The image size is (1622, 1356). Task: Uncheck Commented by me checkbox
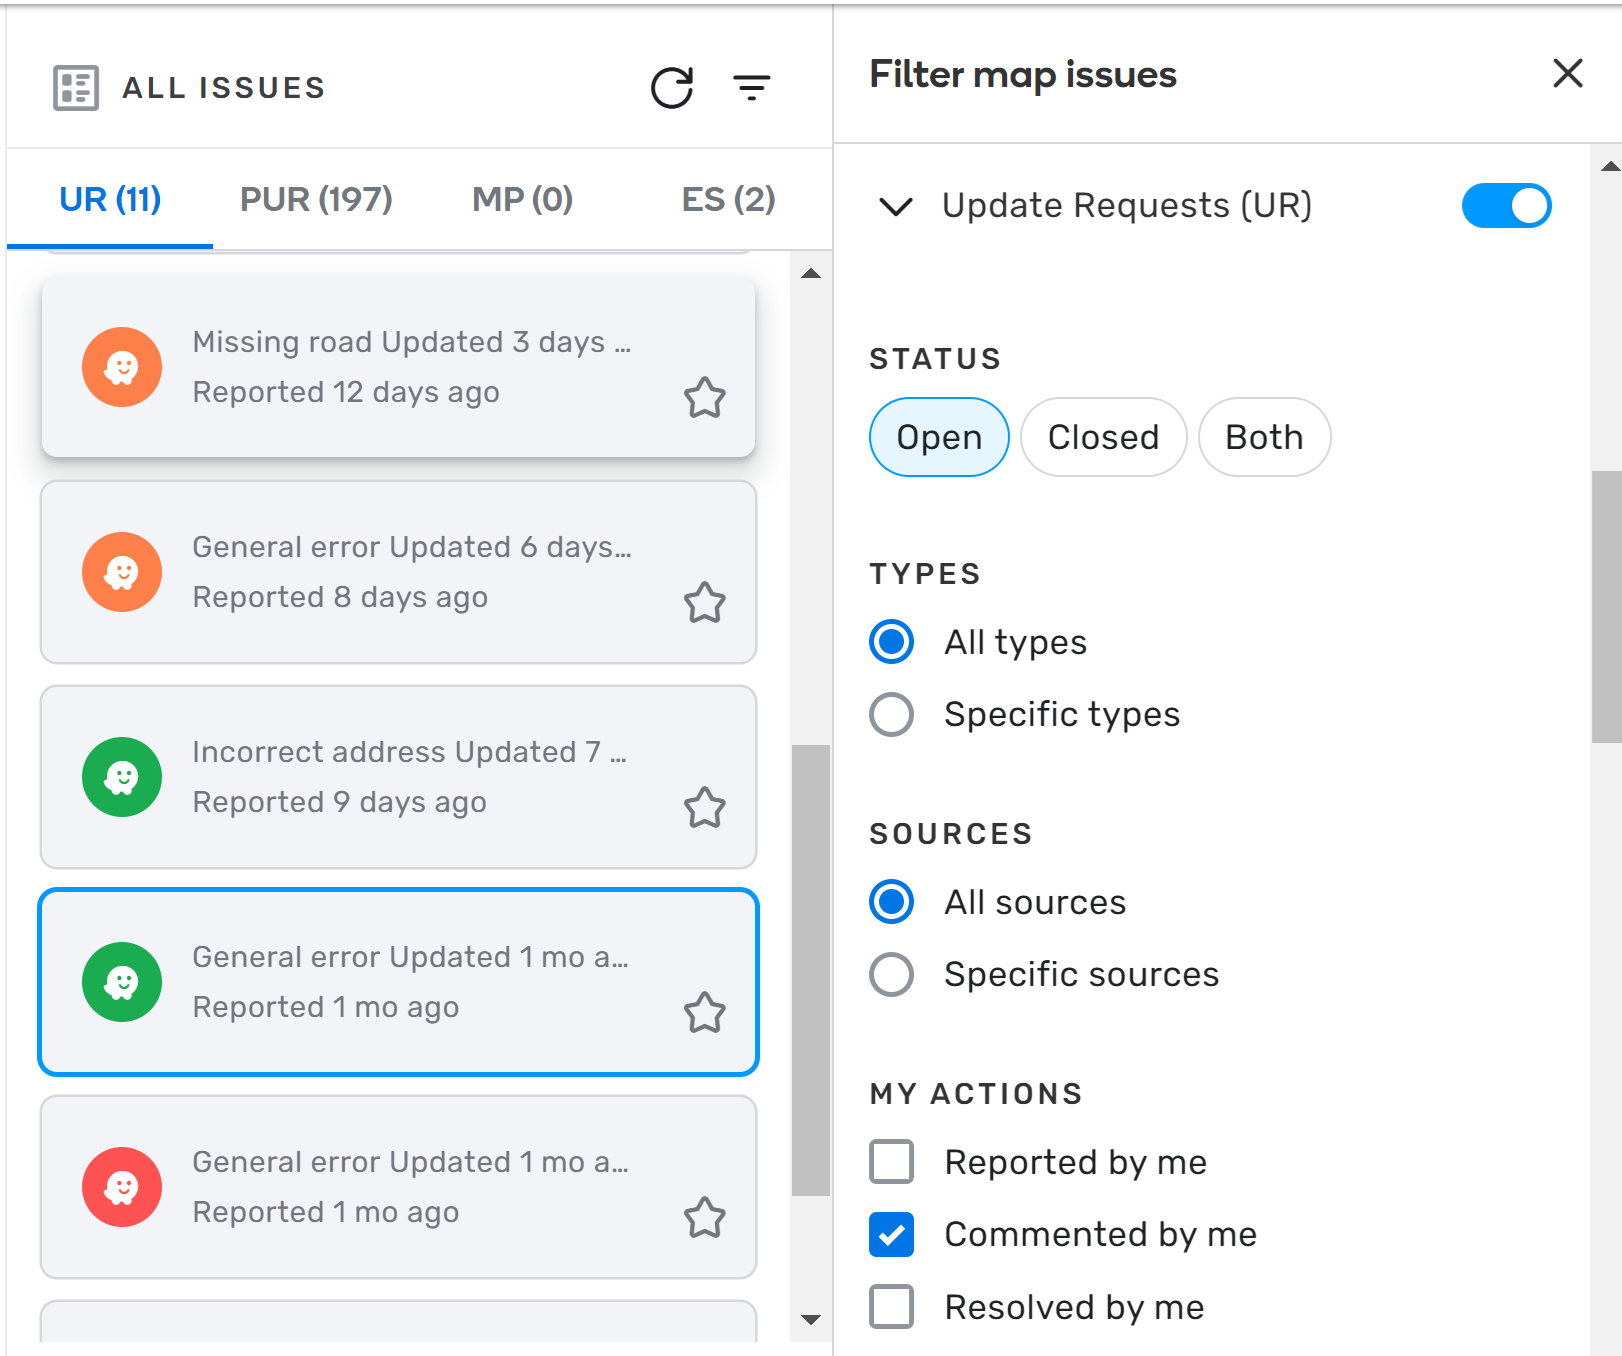coord(891,1234)
